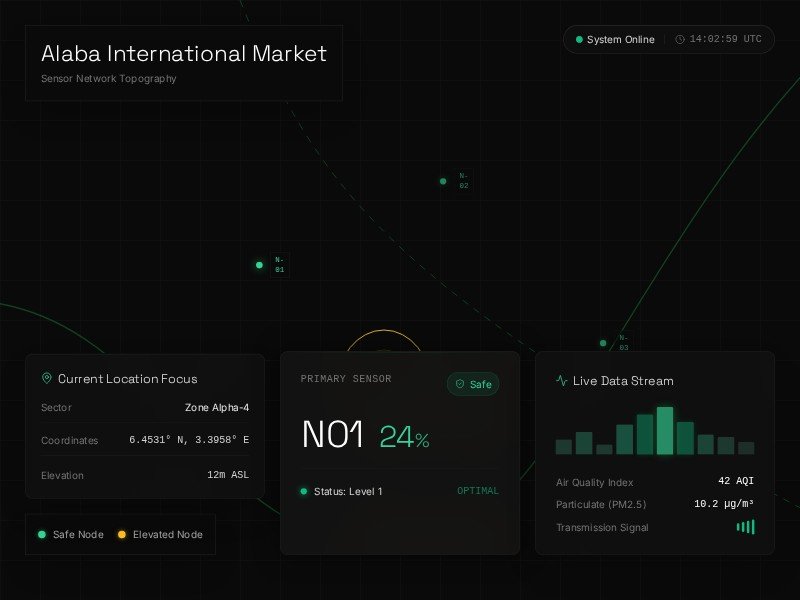Click the OPTIMAL status label
Viewport: 800px width, 600px height.
(477, 491)
